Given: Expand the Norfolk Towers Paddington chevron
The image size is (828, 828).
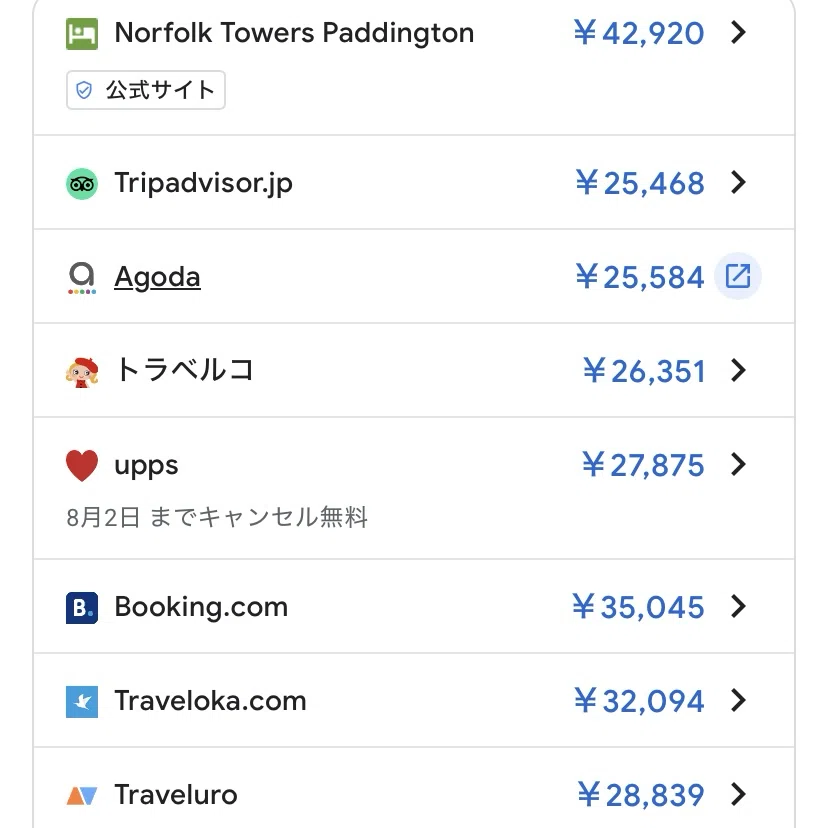Looking at the screenshot, I should click(x=738, y=32).
